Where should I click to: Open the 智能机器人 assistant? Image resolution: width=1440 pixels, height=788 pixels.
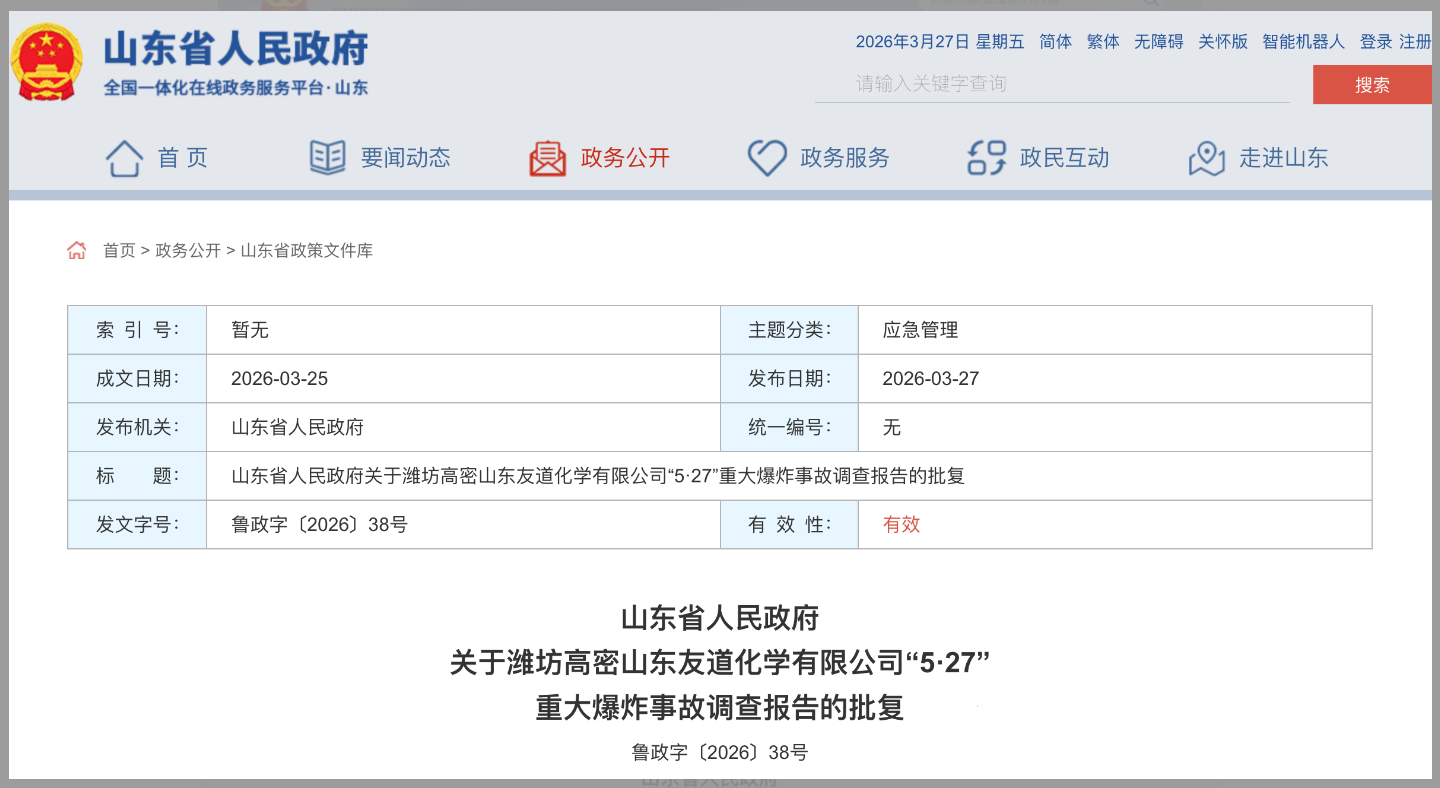click(x=1303, y=42)
